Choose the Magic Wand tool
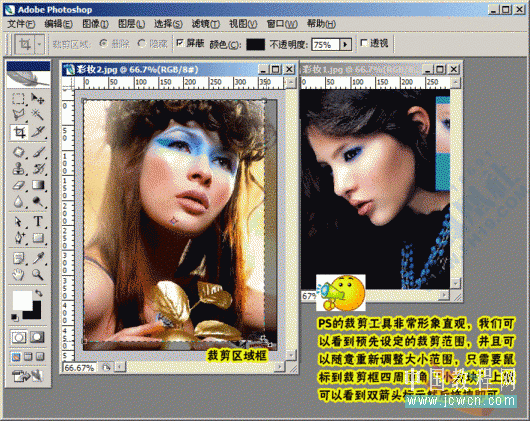This screenshot has width=530, height=421. coord(38,115)
